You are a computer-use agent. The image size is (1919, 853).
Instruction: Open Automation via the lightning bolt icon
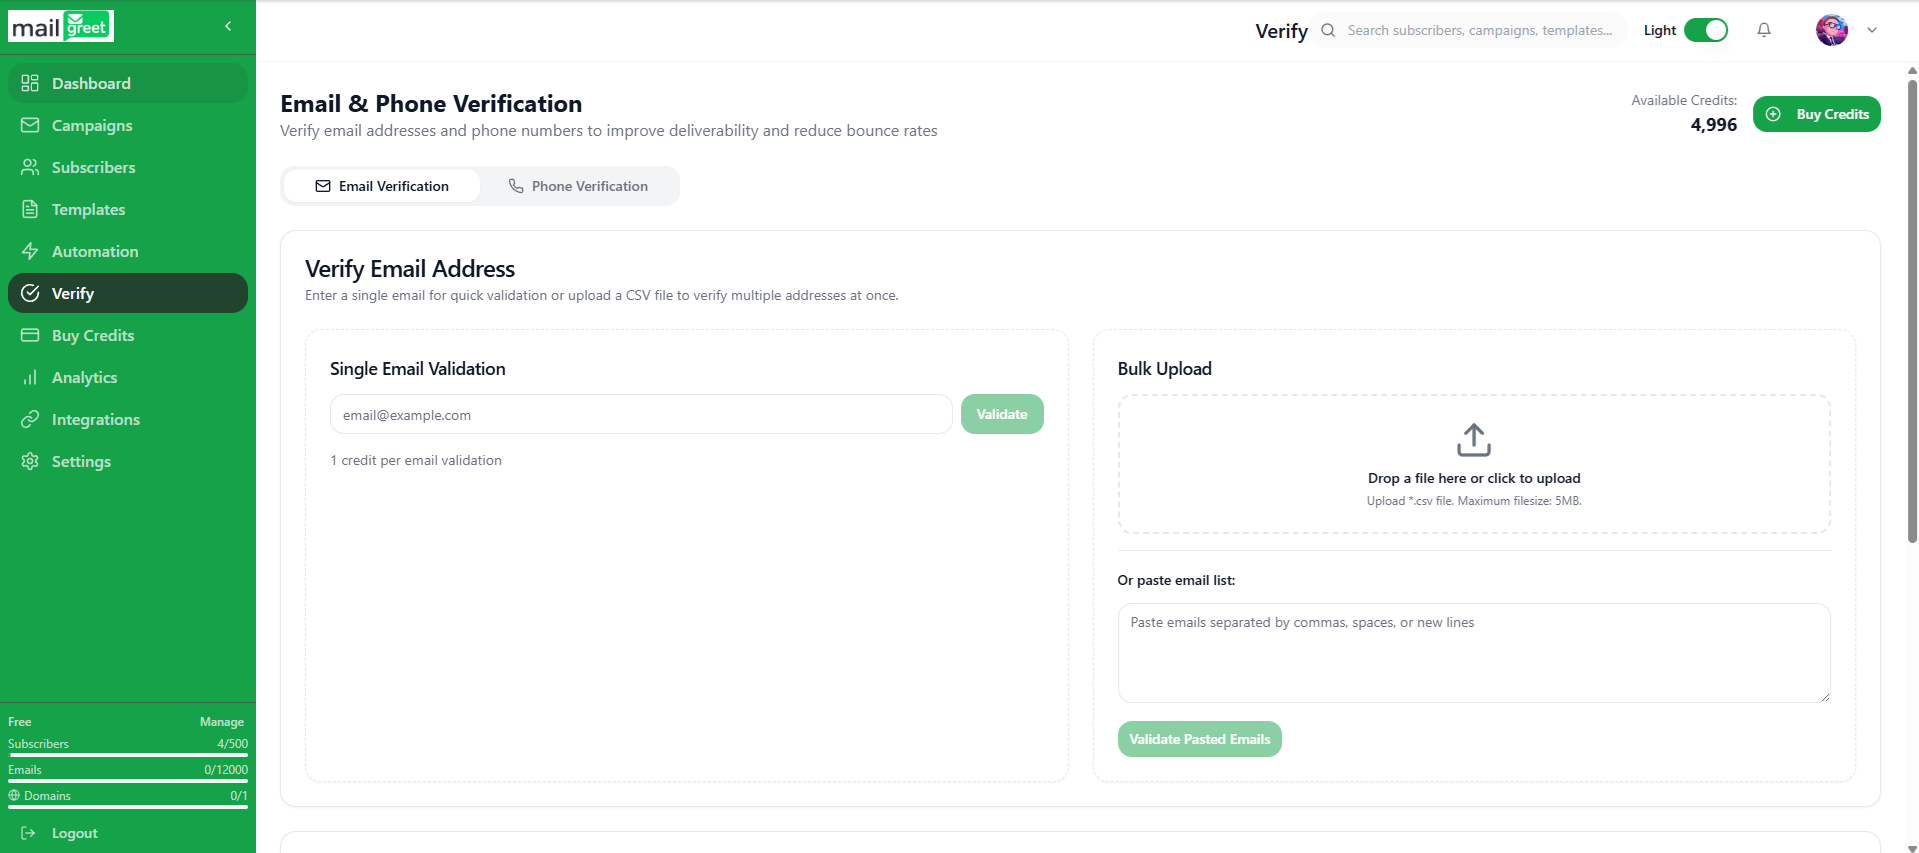30,251
